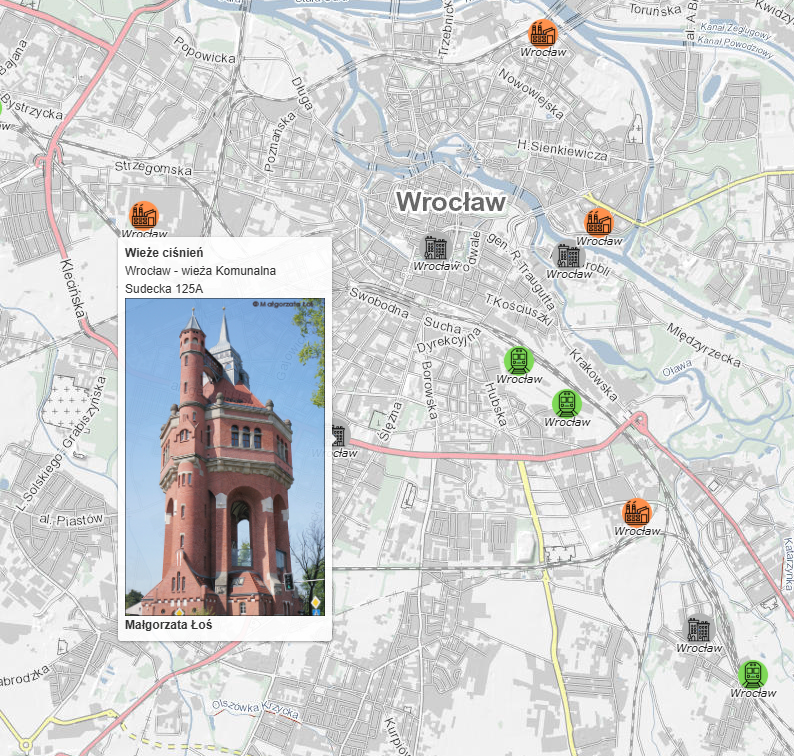Click the 'T.Kościuszki' street label
794x756 pixels.
[518, 309]
